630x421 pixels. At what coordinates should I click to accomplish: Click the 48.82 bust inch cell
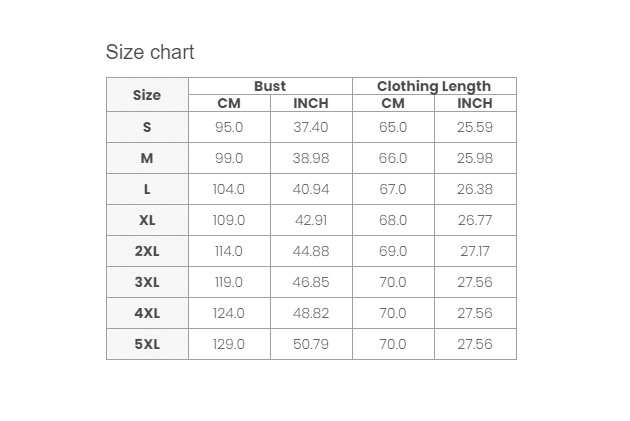pos(311,313)
